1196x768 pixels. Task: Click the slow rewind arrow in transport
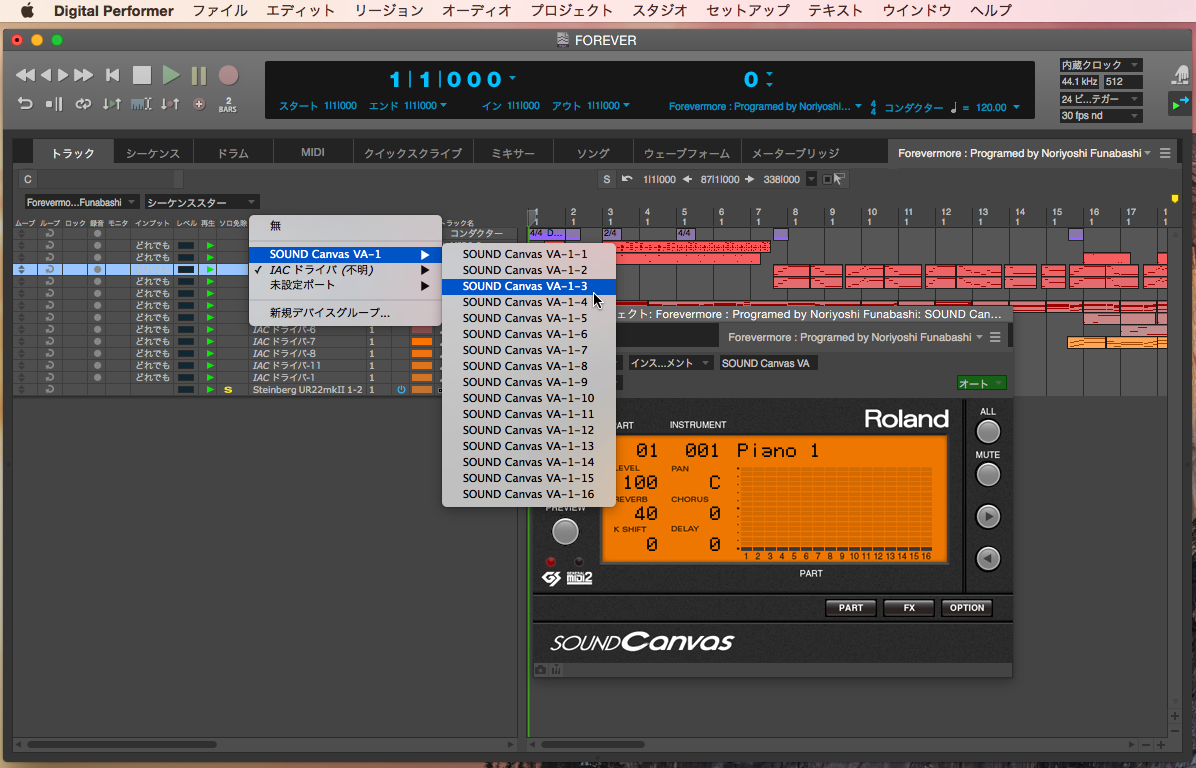tap(46, 75)
